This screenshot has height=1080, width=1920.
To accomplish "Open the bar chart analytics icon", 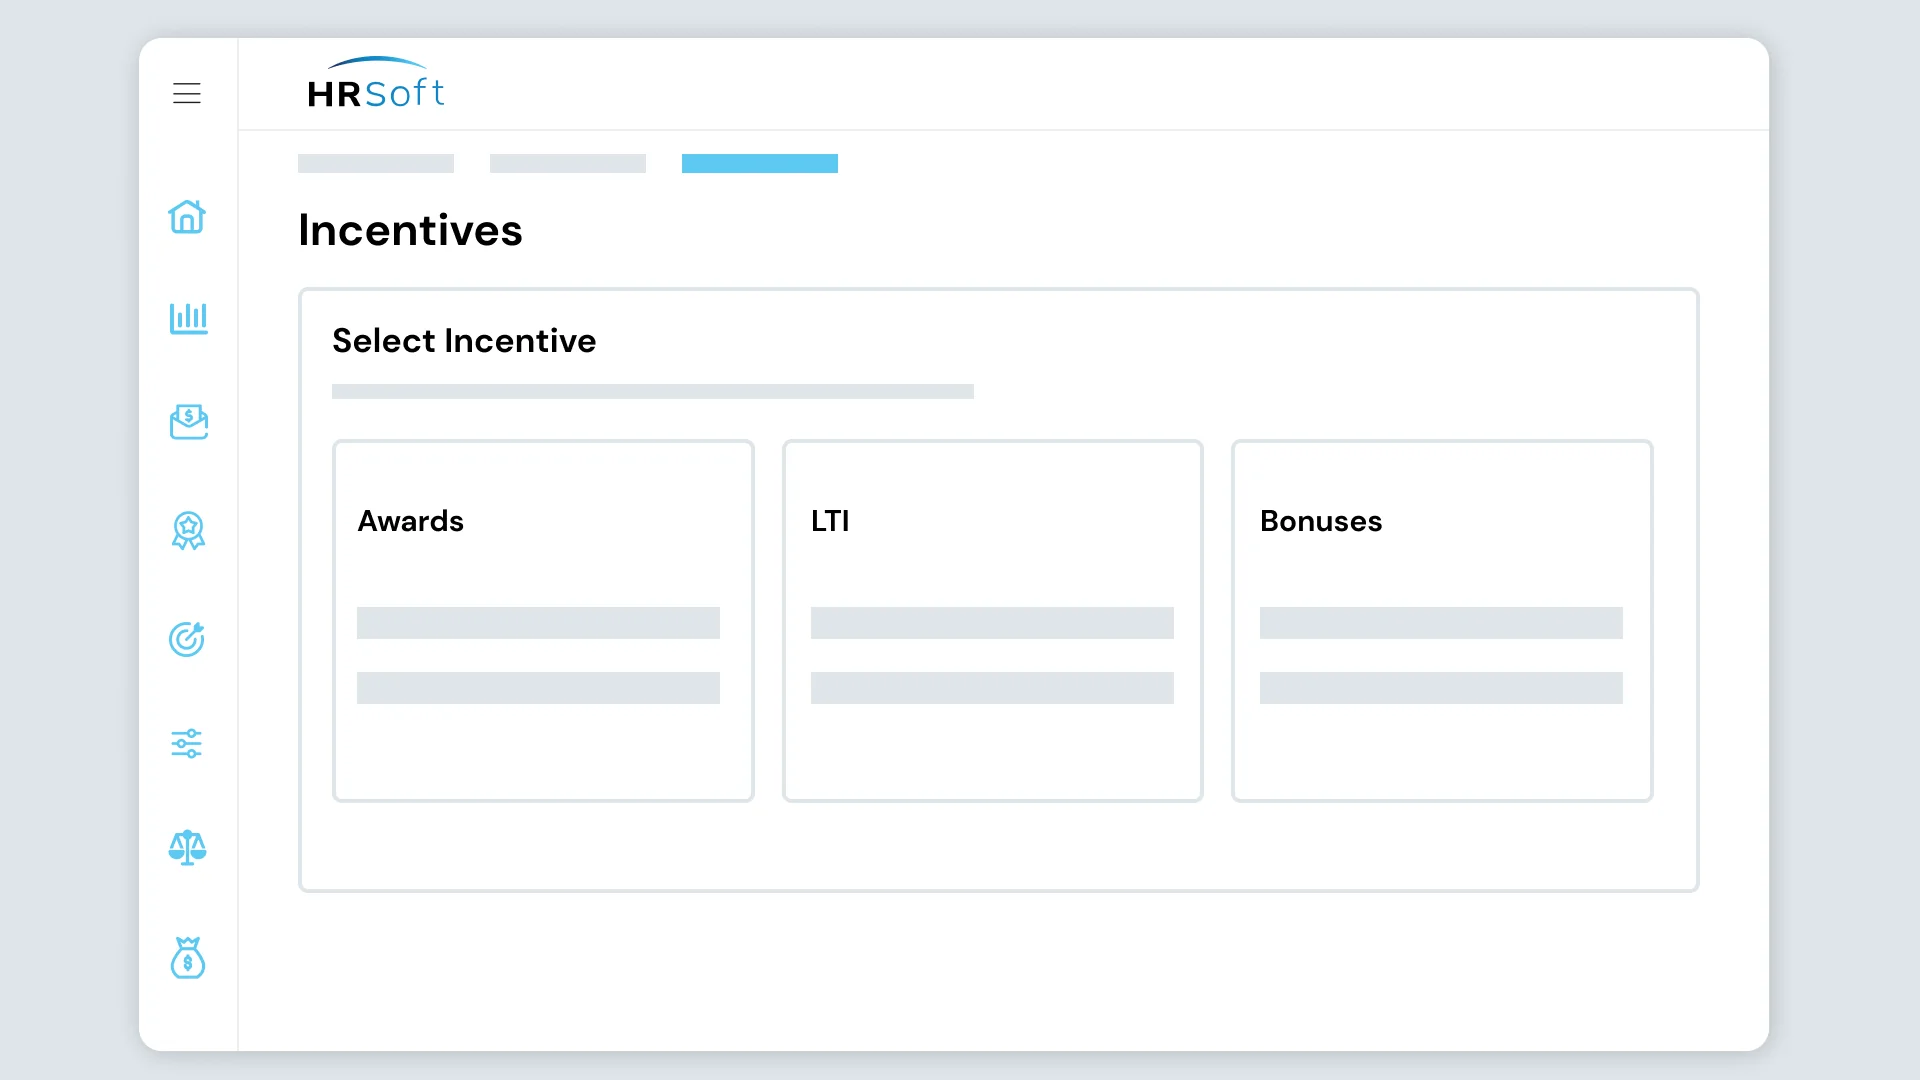I will click(x=188, y=319).
